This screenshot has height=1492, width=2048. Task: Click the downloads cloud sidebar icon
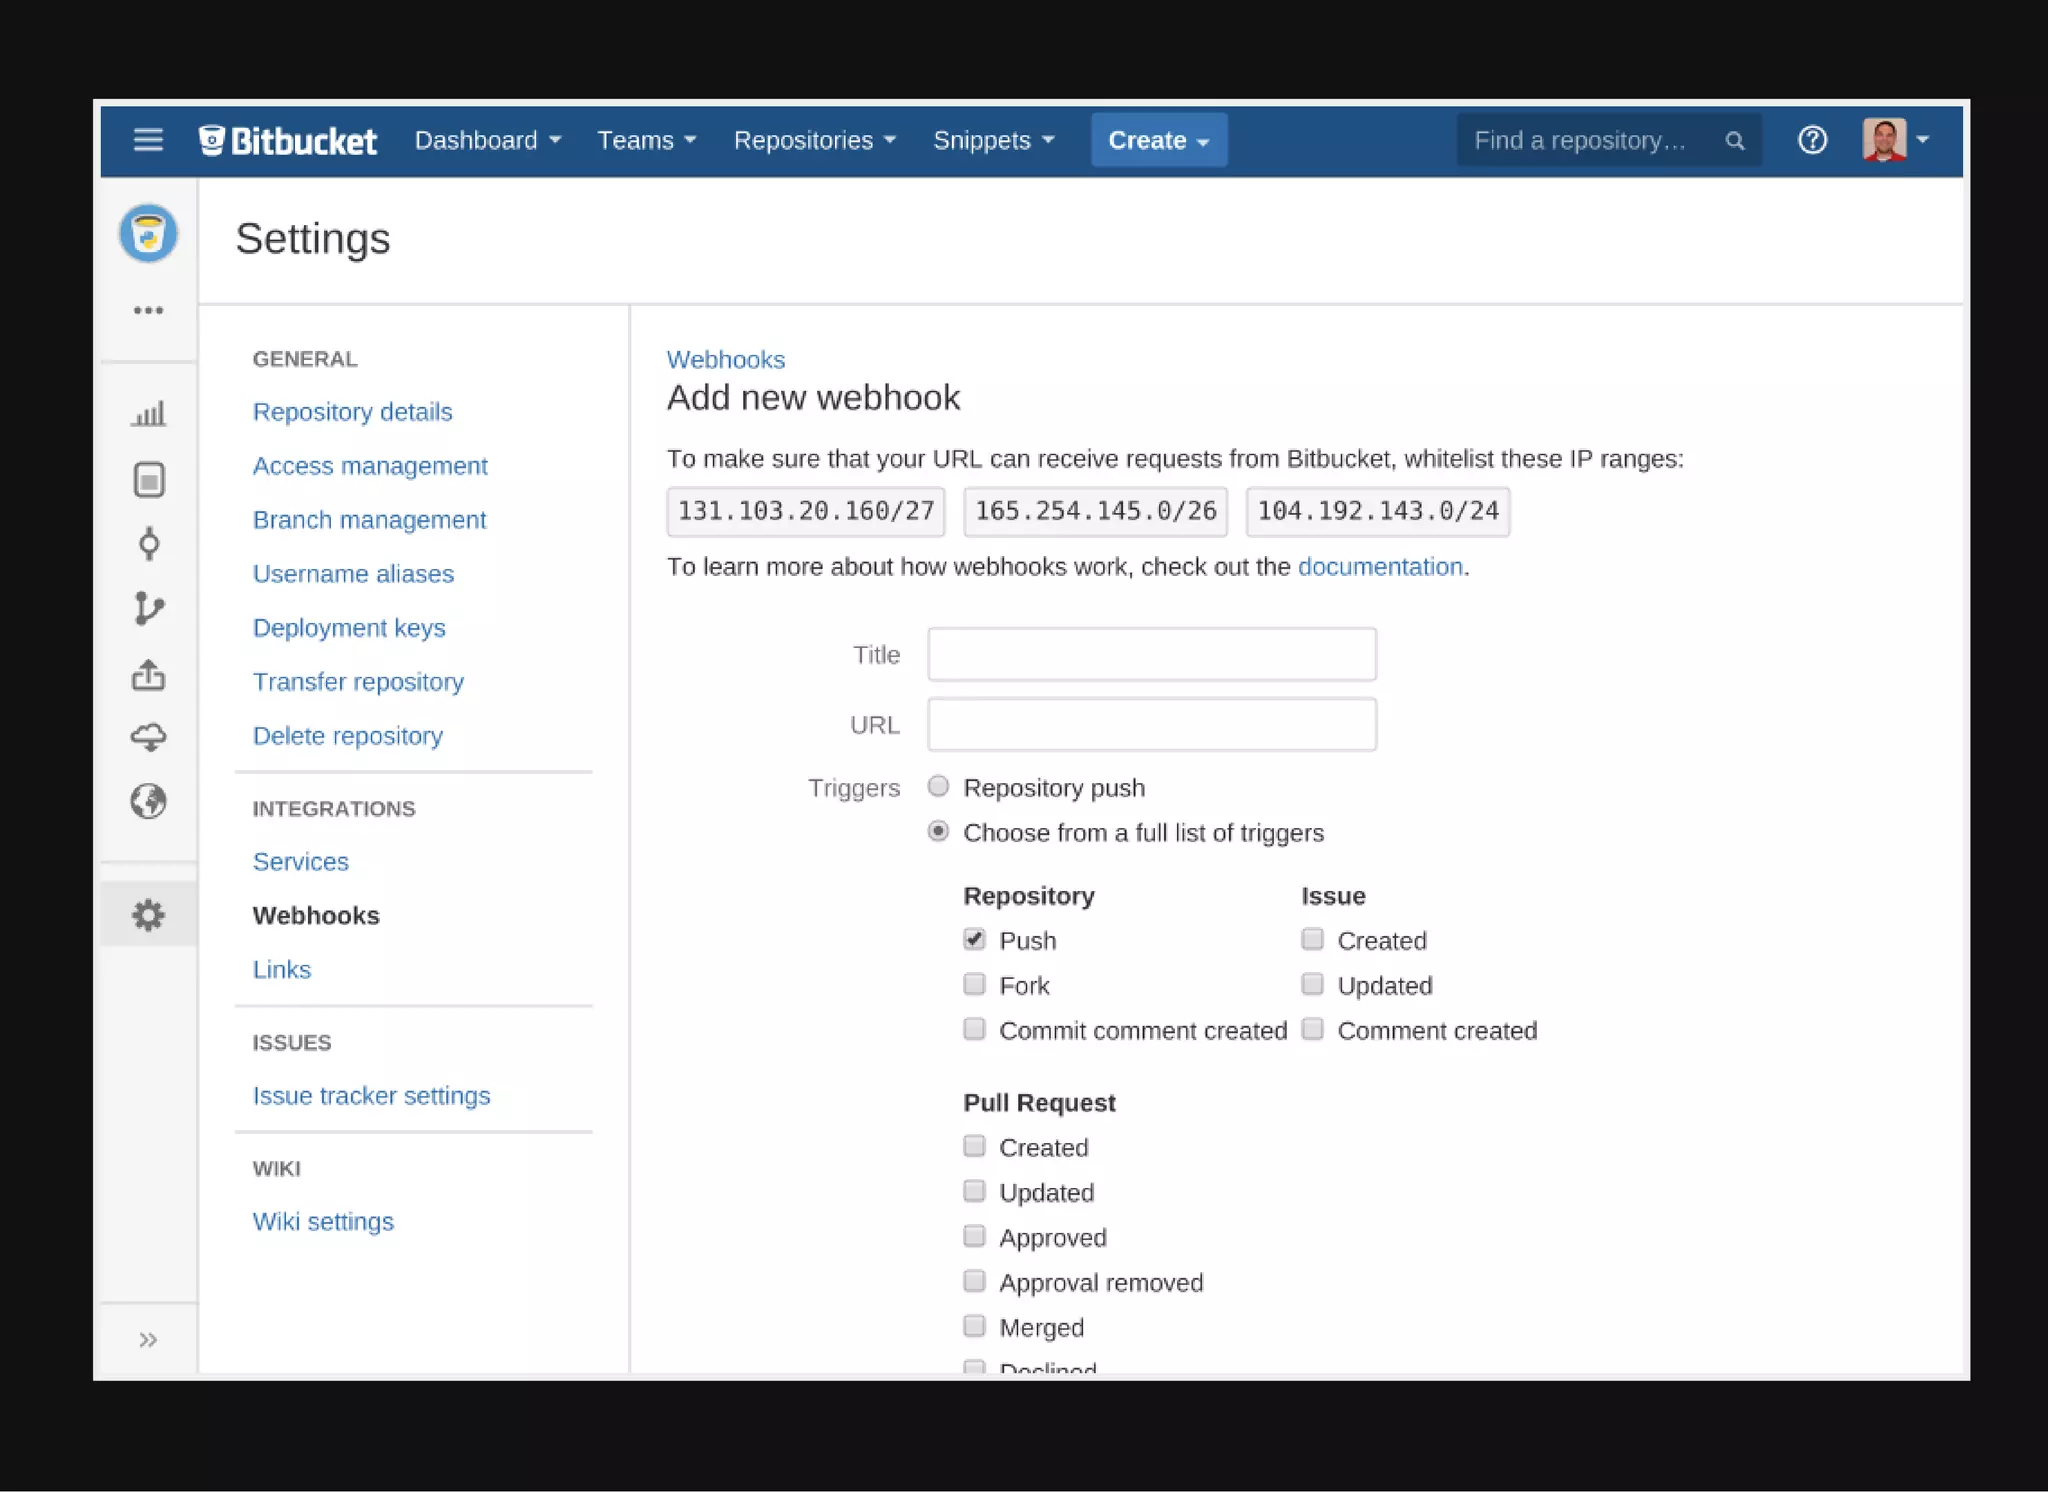pos(148,738)
